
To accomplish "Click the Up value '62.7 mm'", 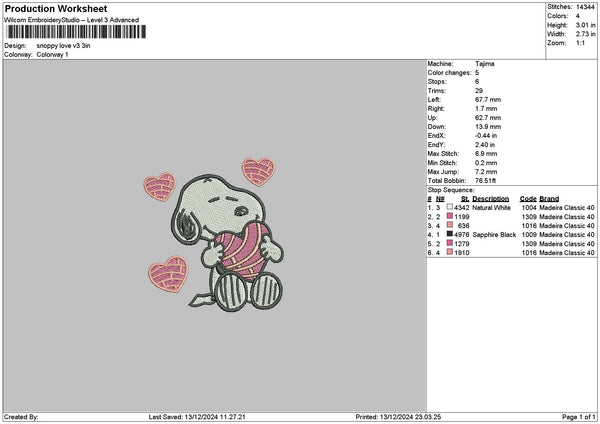I will (x=488, y=117).
